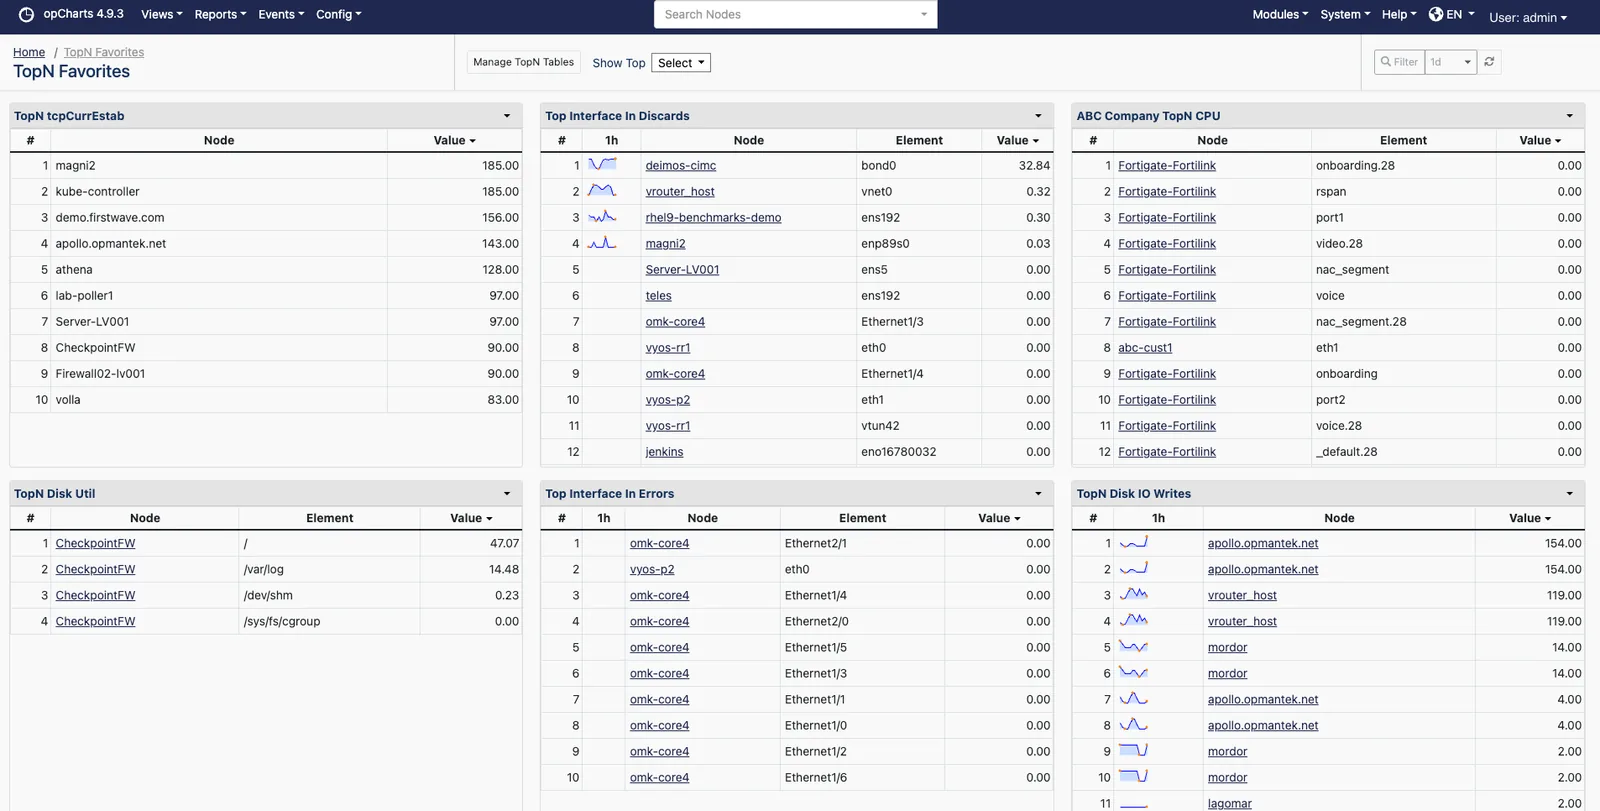Expand ABC Company TopN CPU panel caret

tap(1569, 116)
